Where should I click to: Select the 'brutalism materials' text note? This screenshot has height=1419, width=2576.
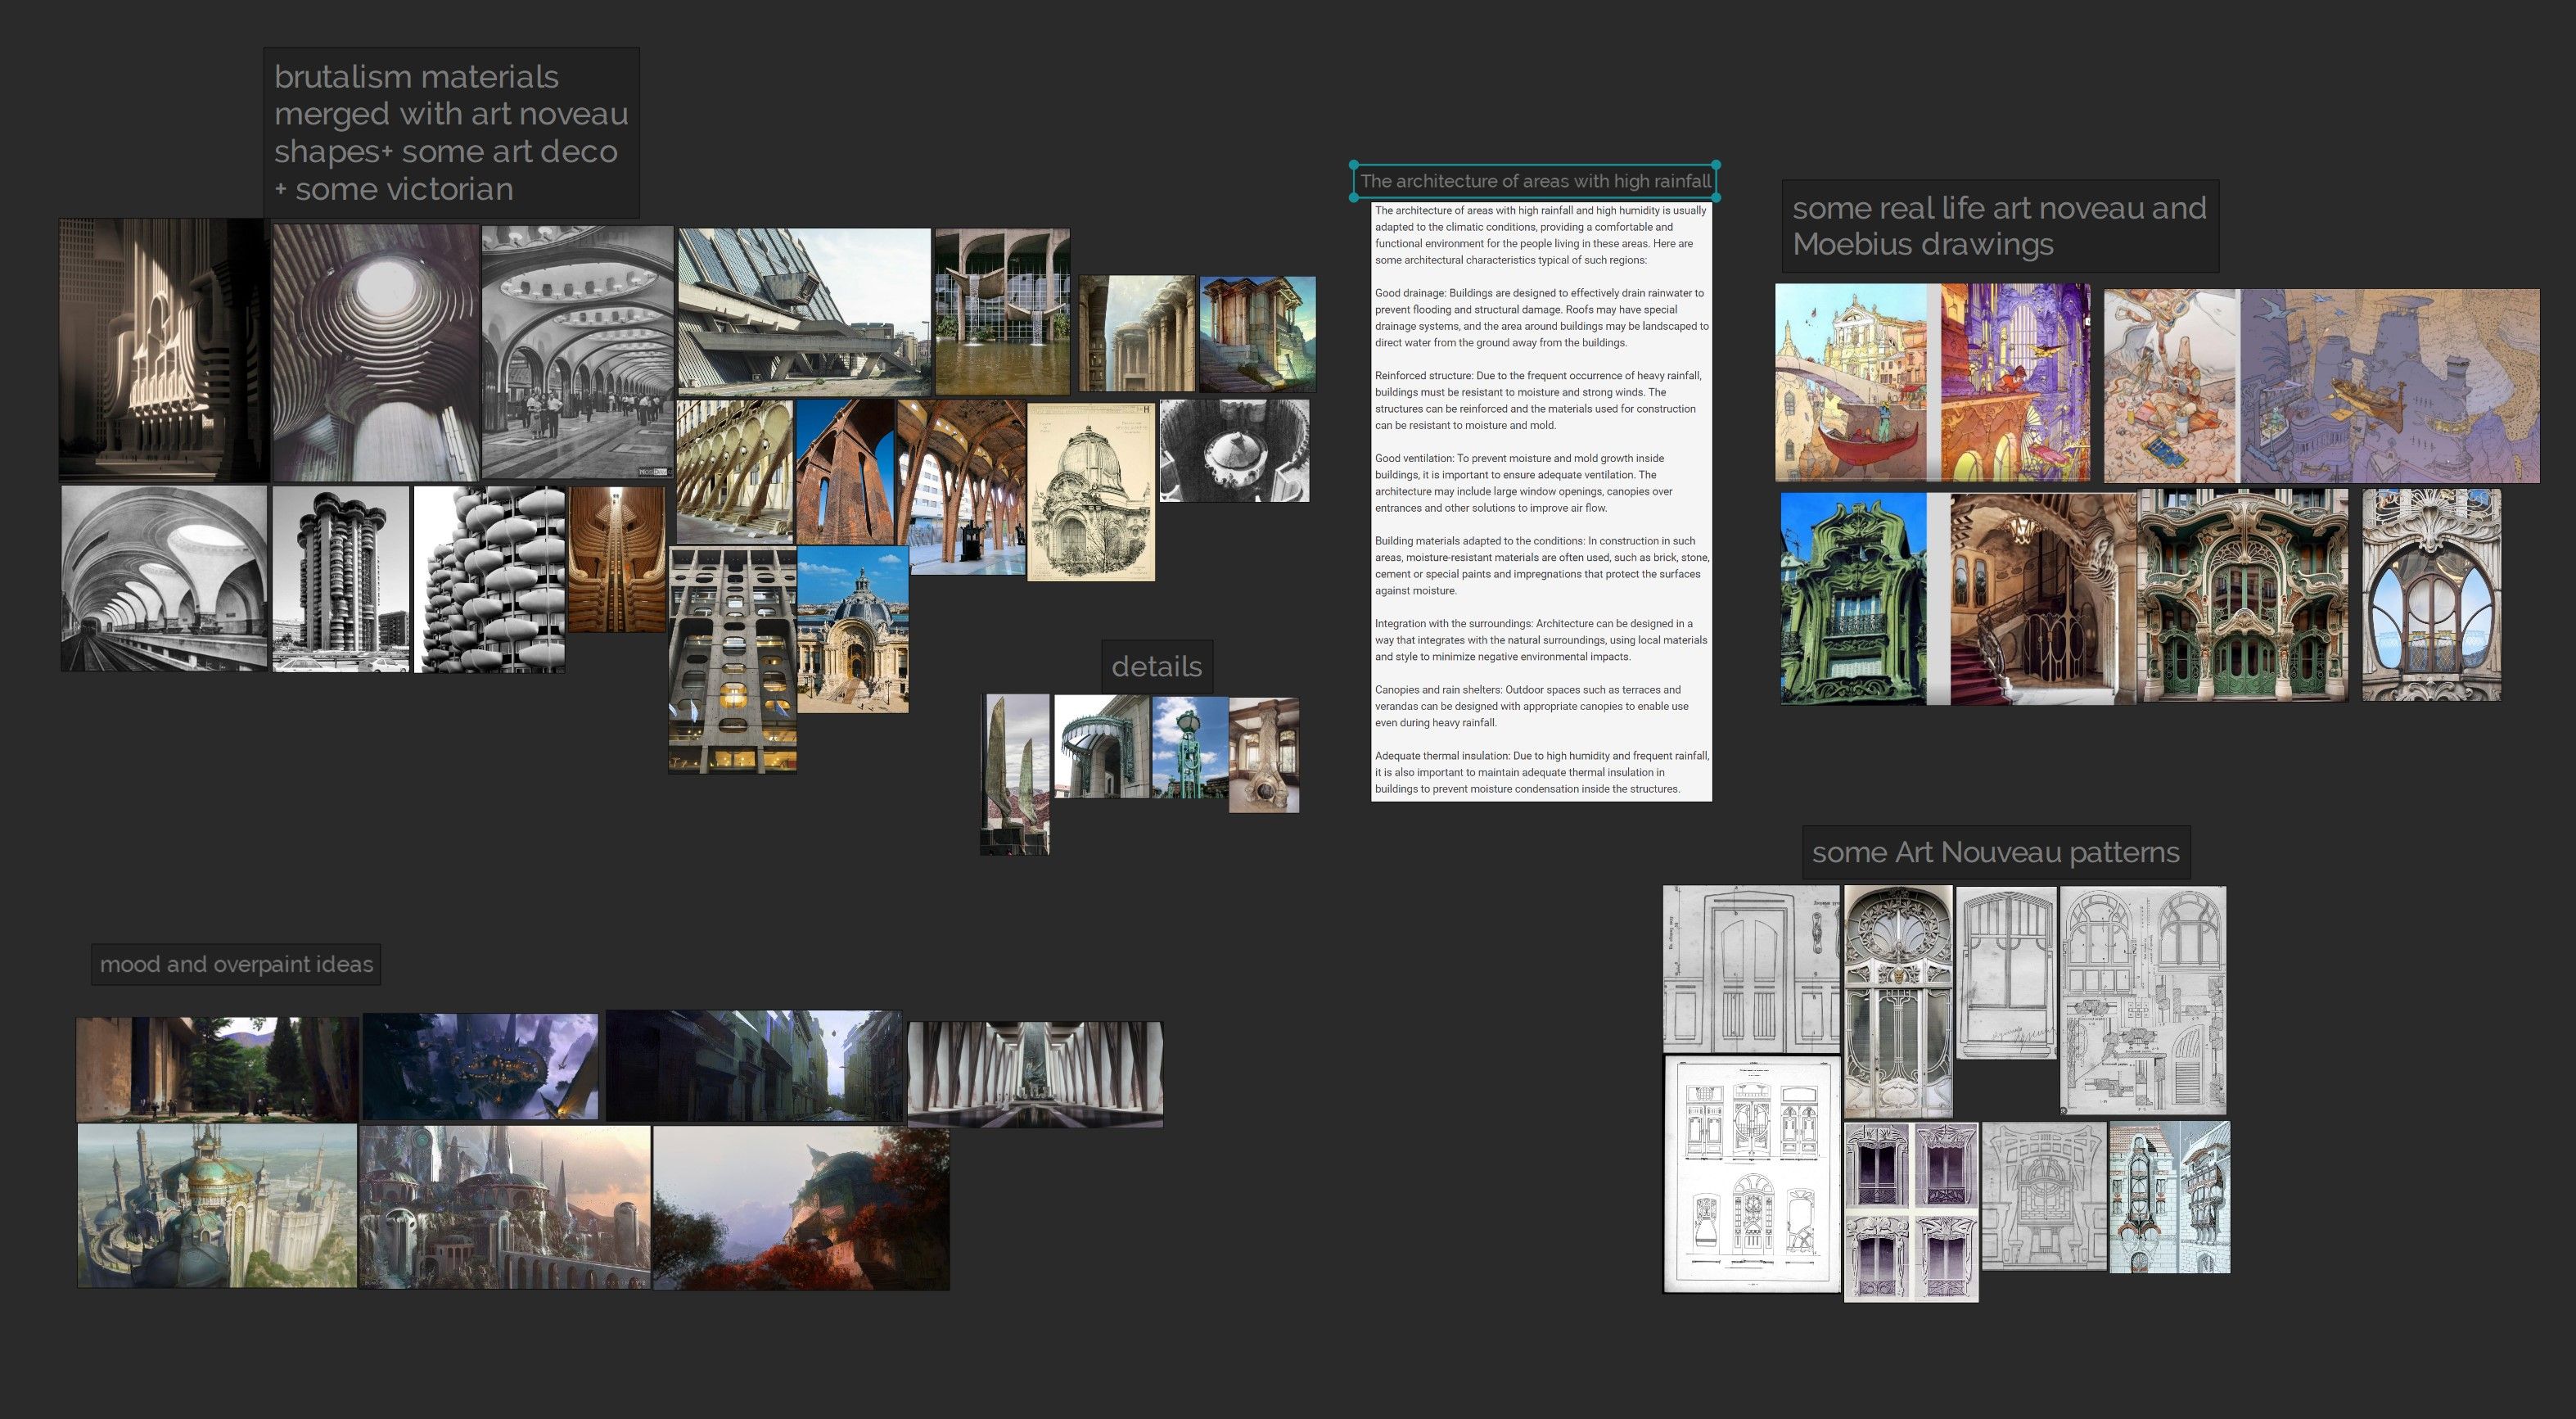click(451, 133)
